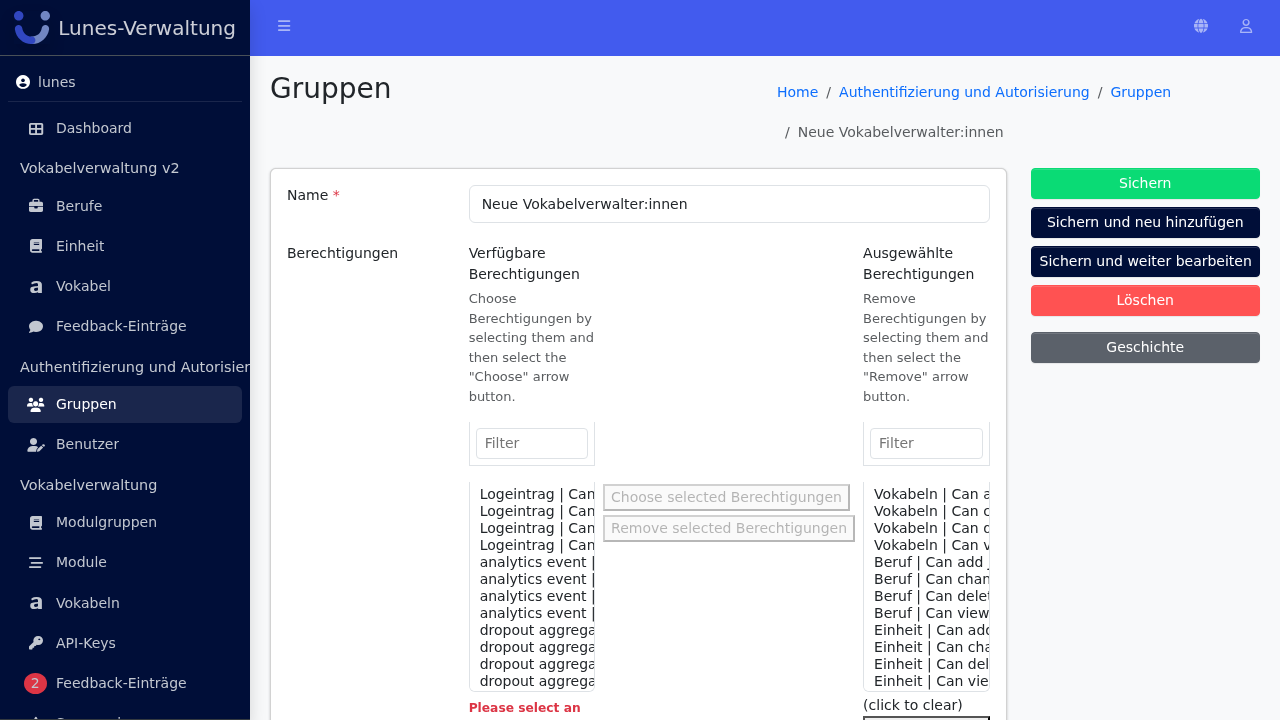The width and height of the screenshot is (1280, 720).
Task: Open the Geschichte history button
Action: (1145, 347)
